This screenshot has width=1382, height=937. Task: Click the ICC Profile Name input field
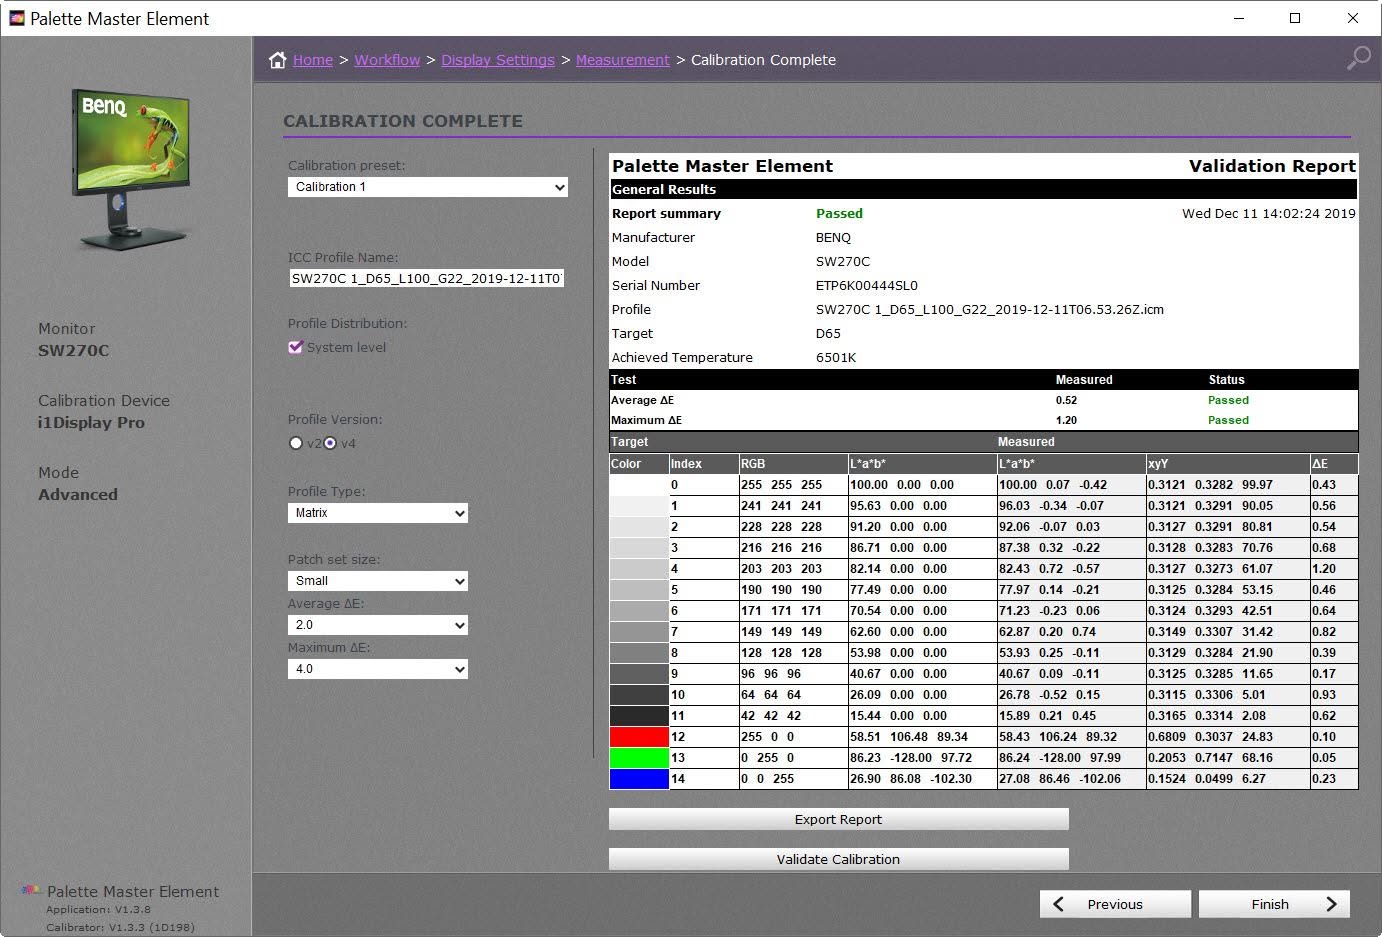click(427, 278)
